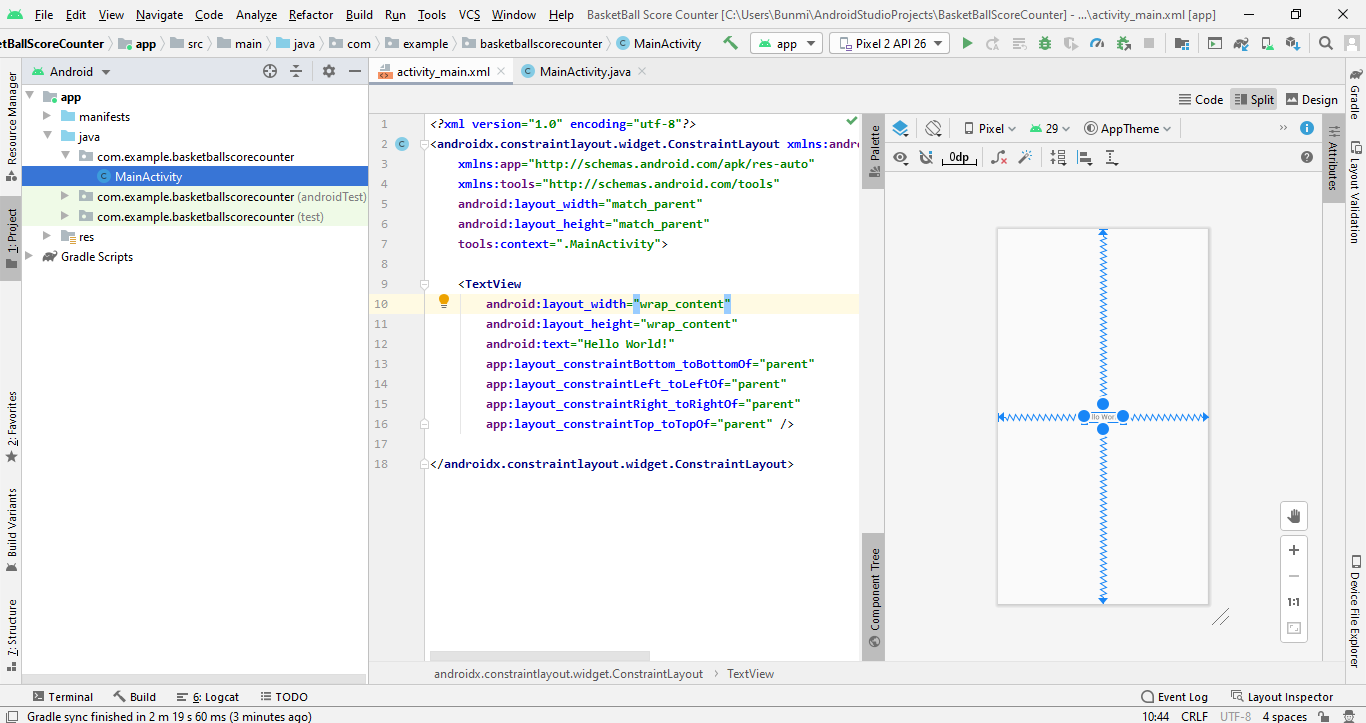Screen dimensions: 1366x723
Task: Open the Analyze menu
Action: 257,14
